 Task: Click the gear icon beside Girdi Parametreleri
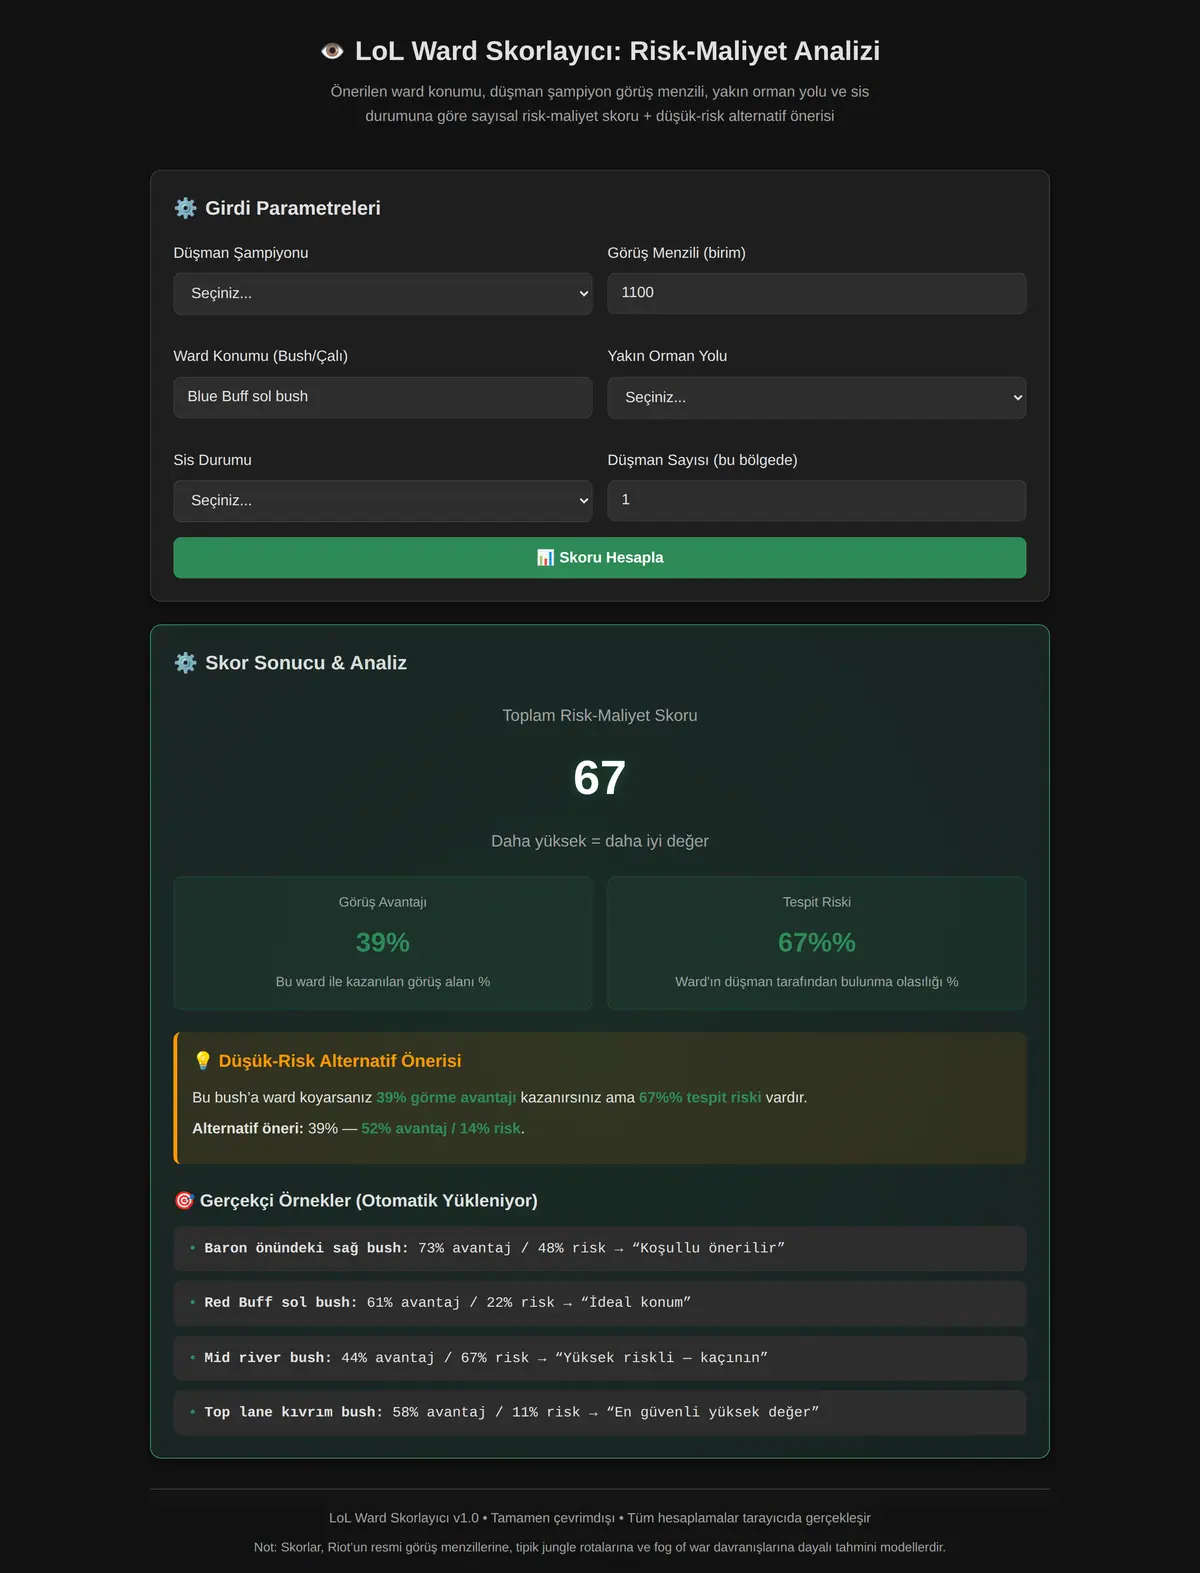click(x=185, y=208)
